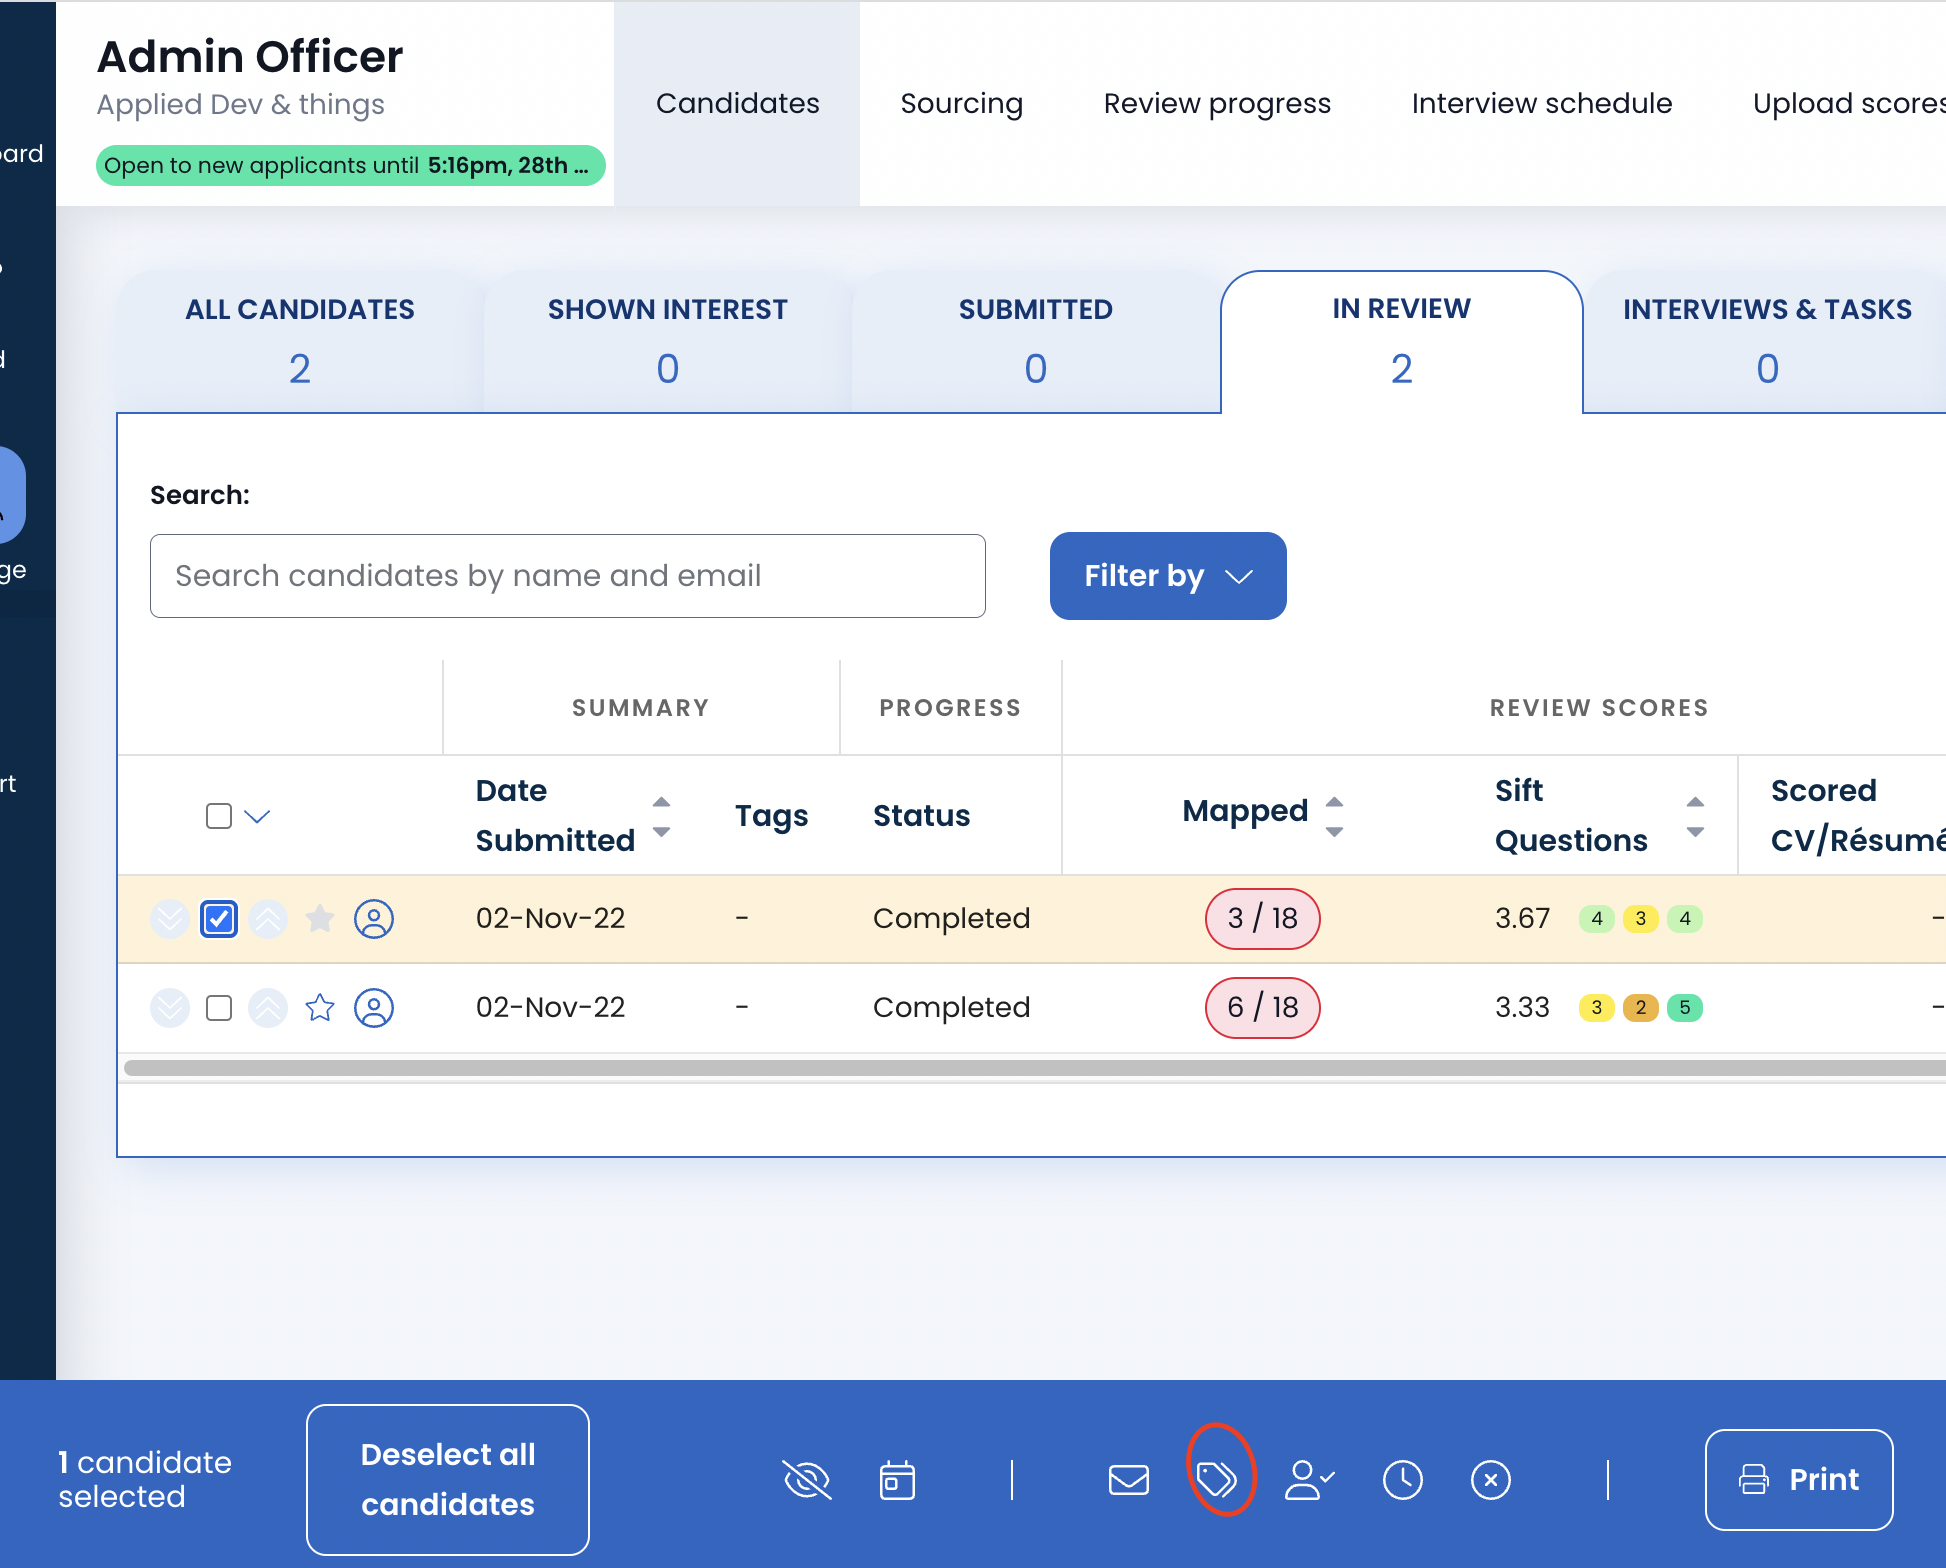
Task: Click the person-with-checkmark assign icon
Action: pos(1308,1479)
